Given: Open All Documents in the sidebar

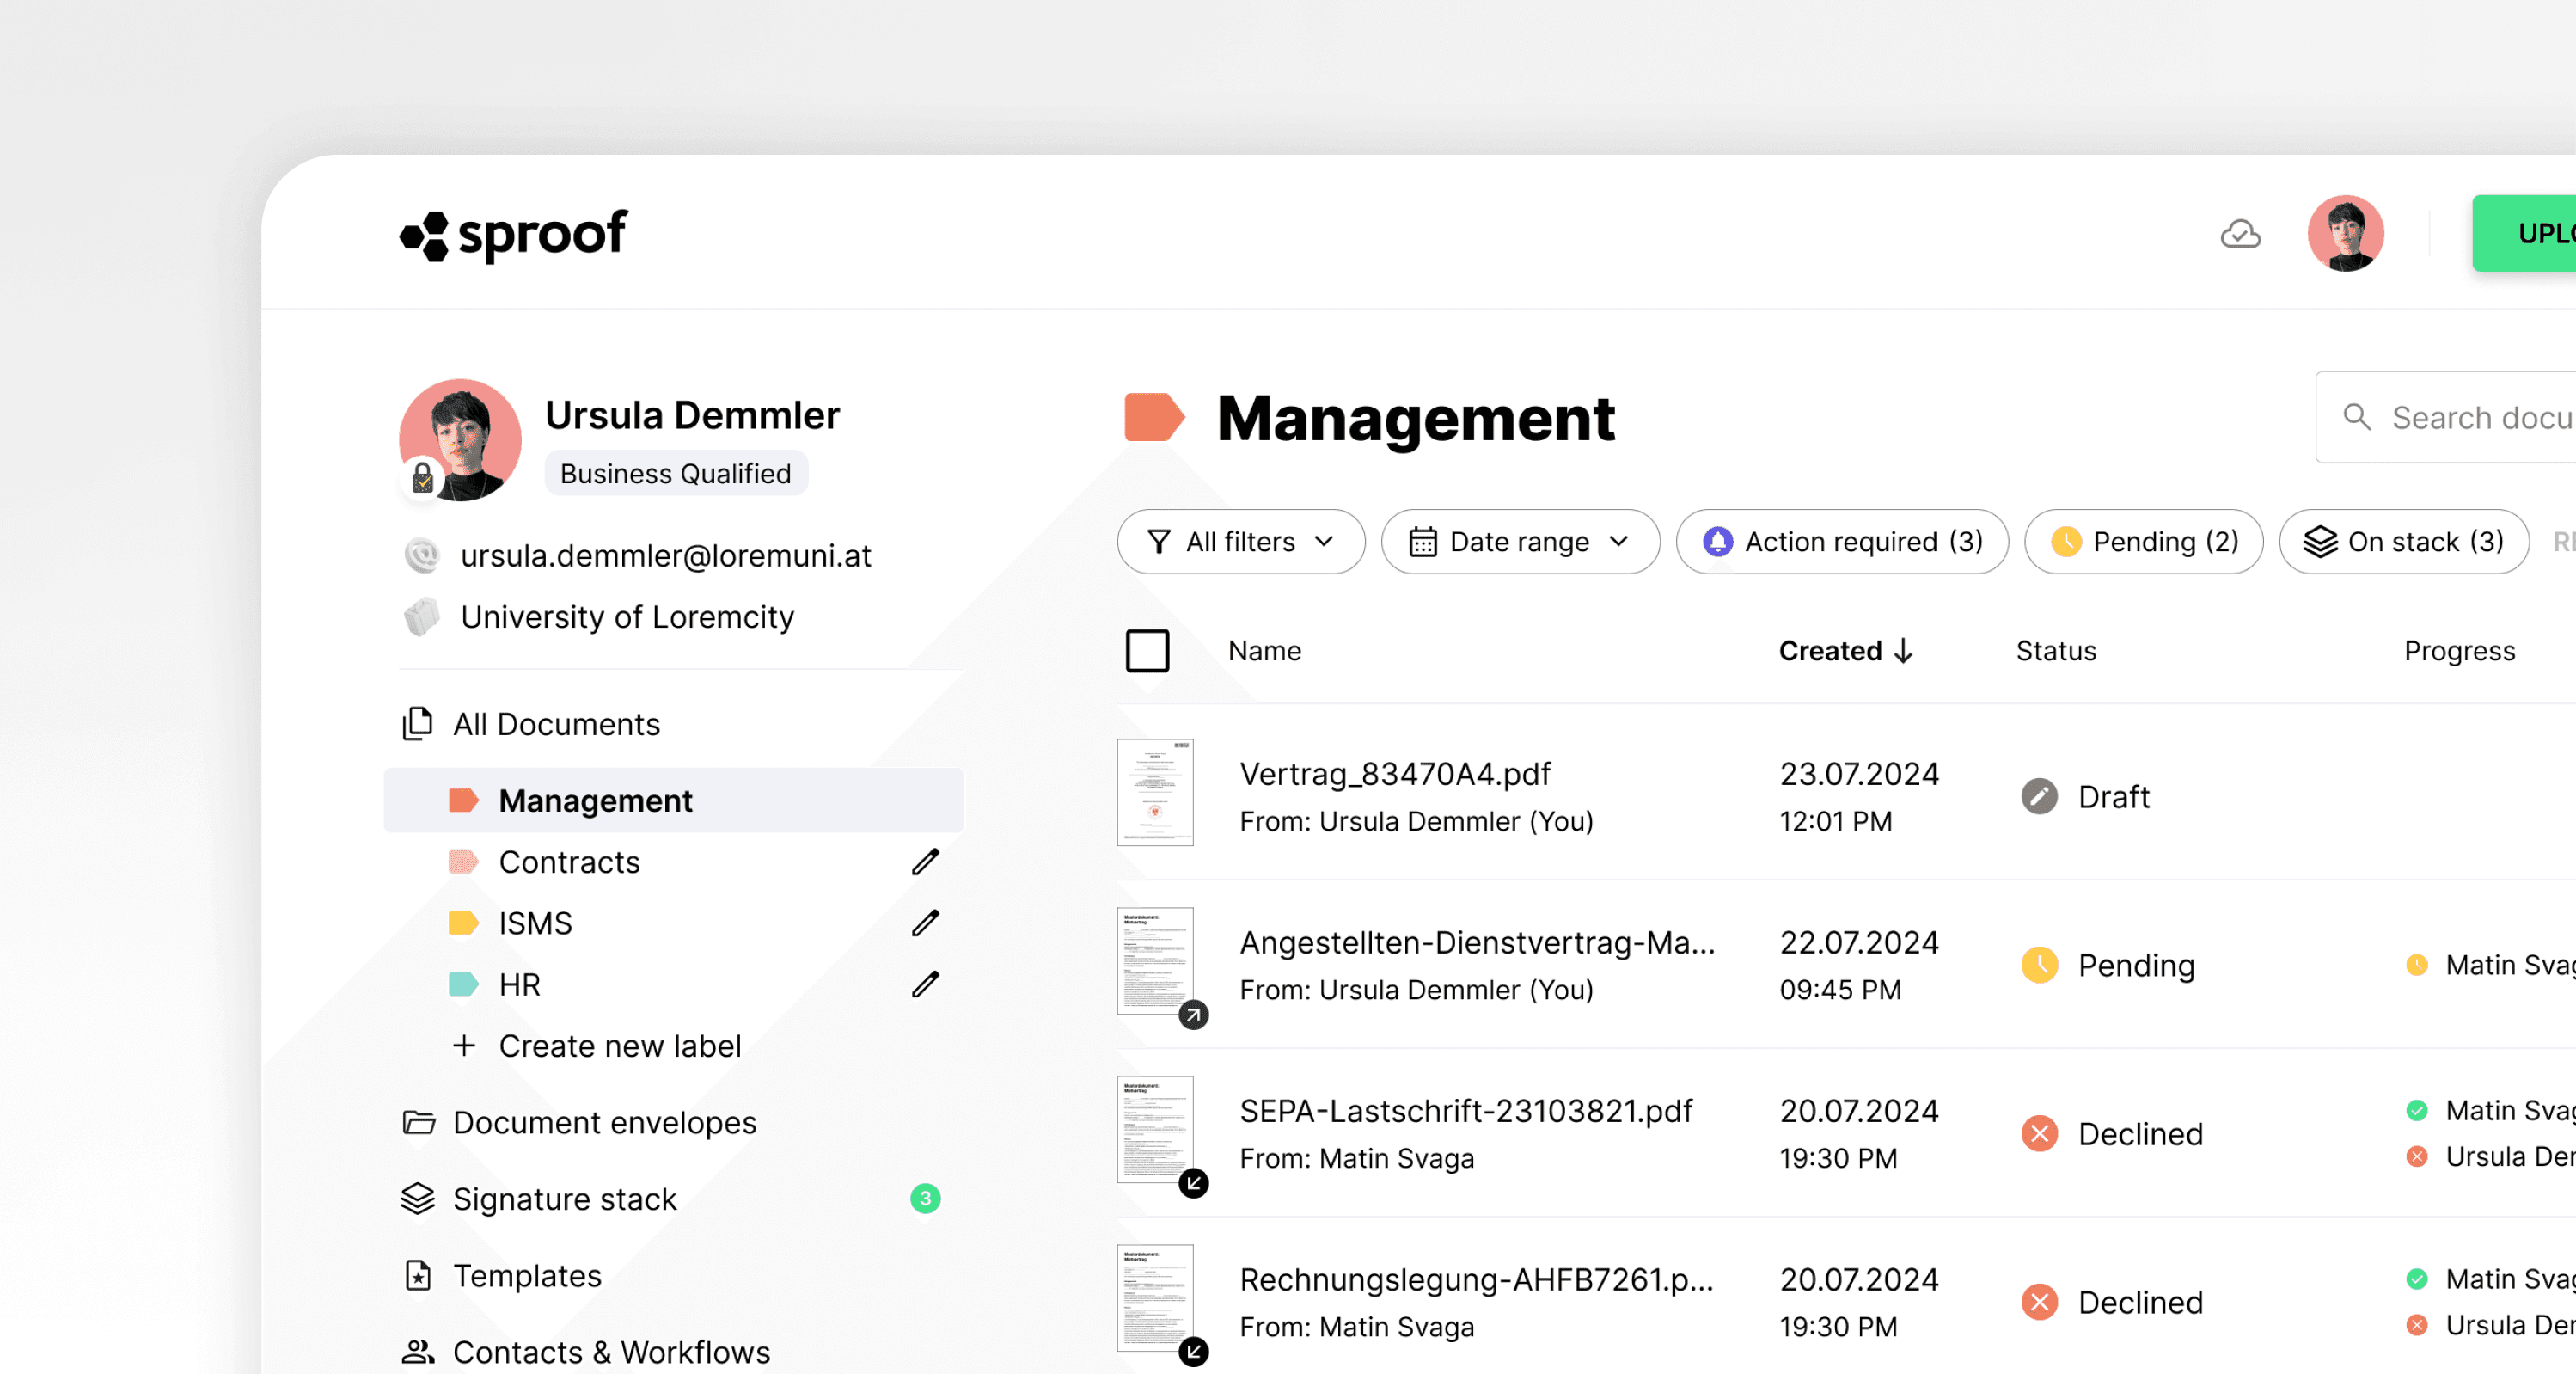Looking at the screenshot, I should pyautogui.click(x=530, y=724).
